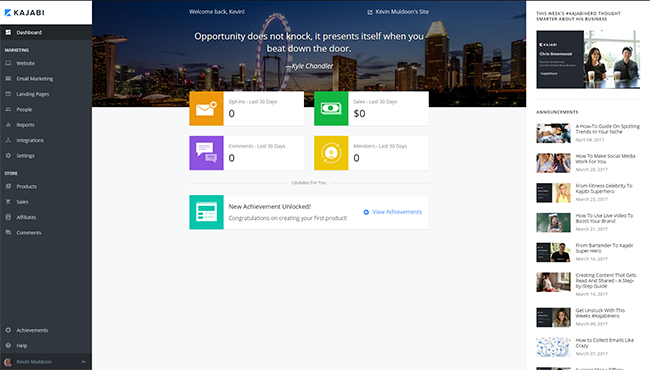Click thumbnail for Social Media article

click(x=553, y=163)
